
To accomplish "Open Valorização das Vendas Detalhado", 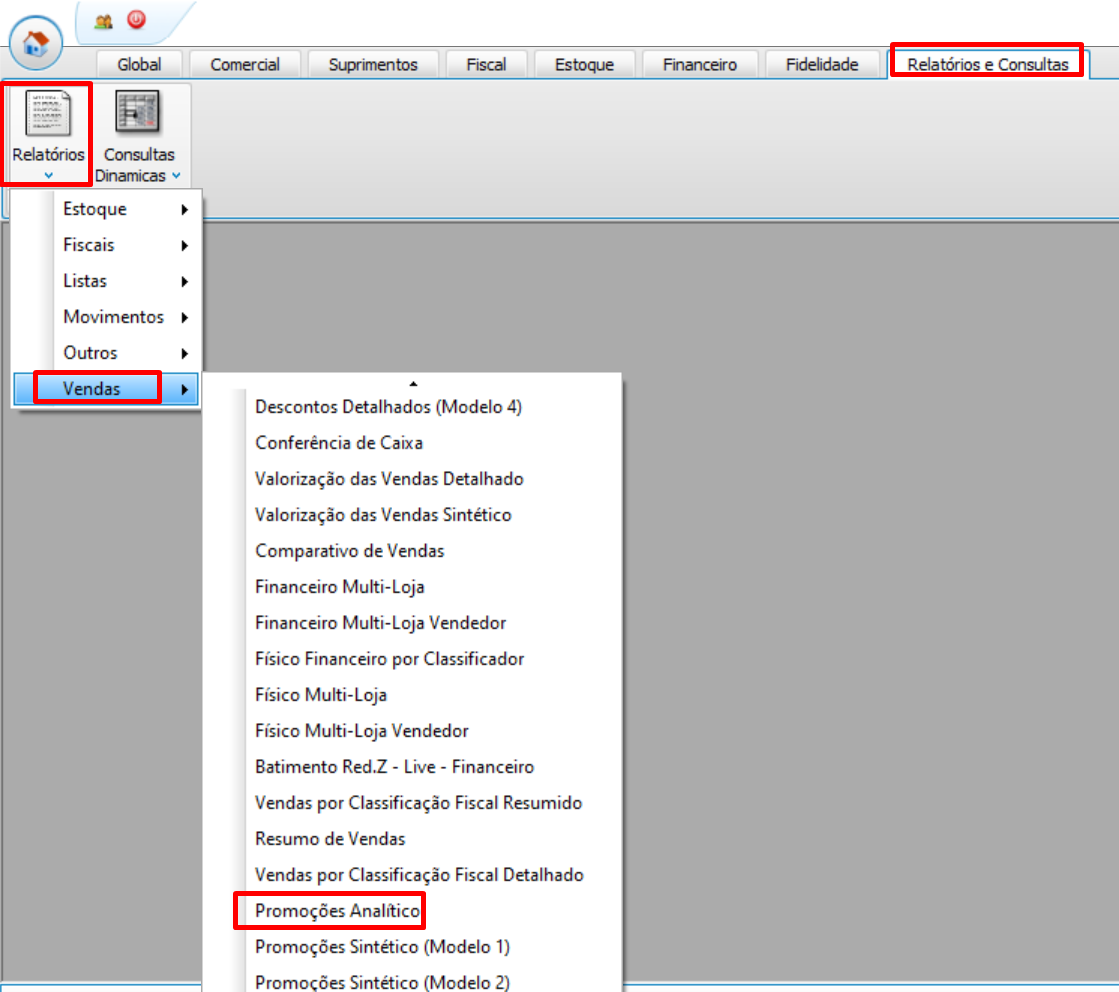I will tap(389, 479).
